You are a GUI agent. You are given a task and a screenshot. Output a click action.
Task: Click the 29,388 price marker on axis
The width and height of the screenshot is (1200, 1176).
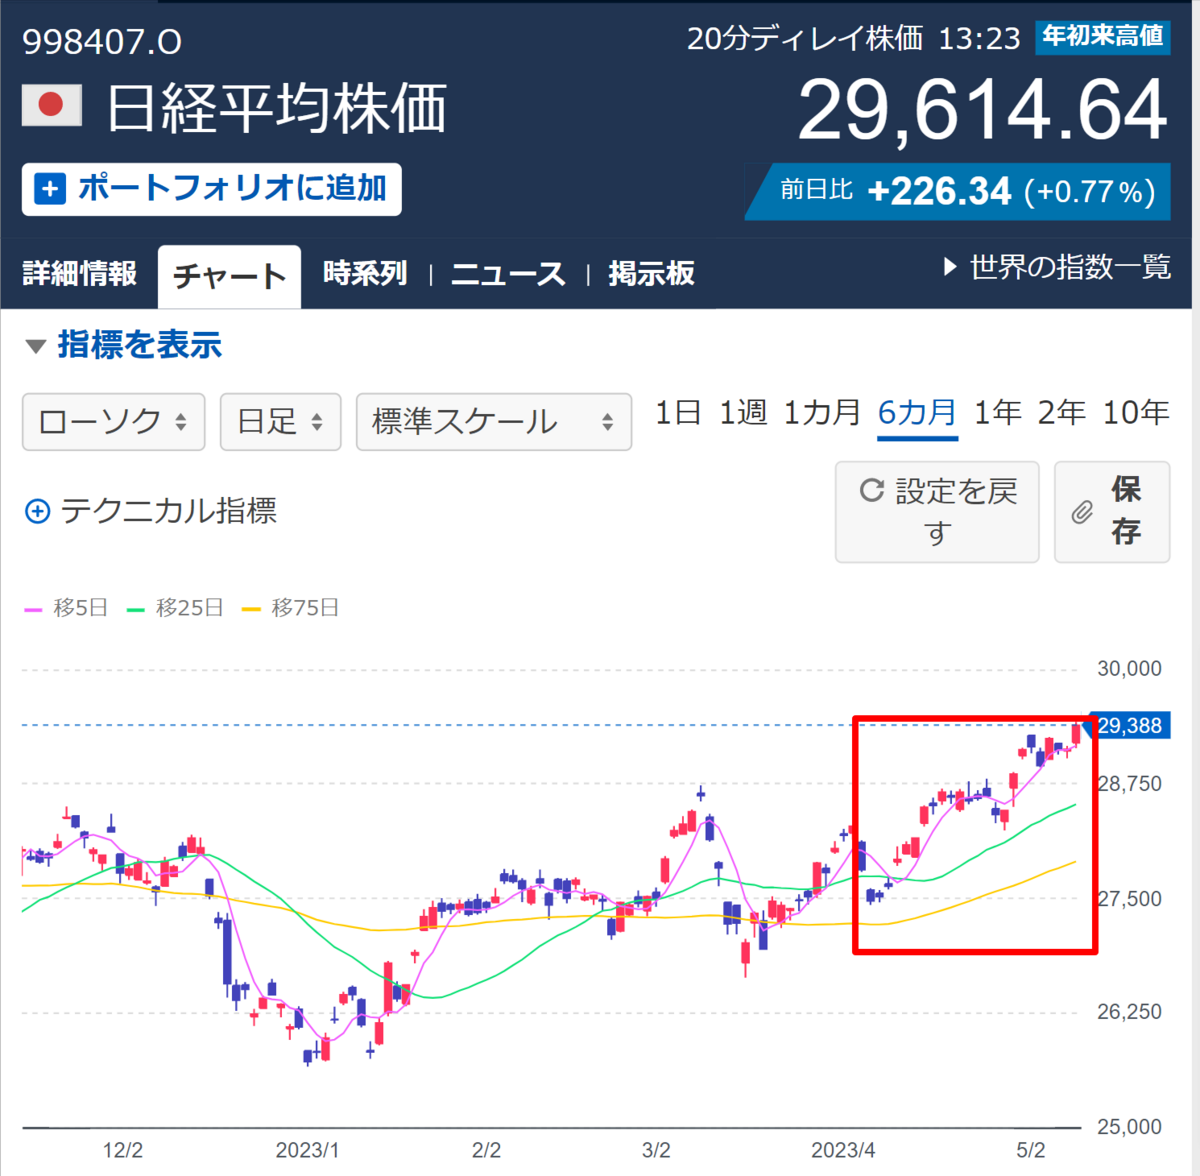coord(1128,726)
